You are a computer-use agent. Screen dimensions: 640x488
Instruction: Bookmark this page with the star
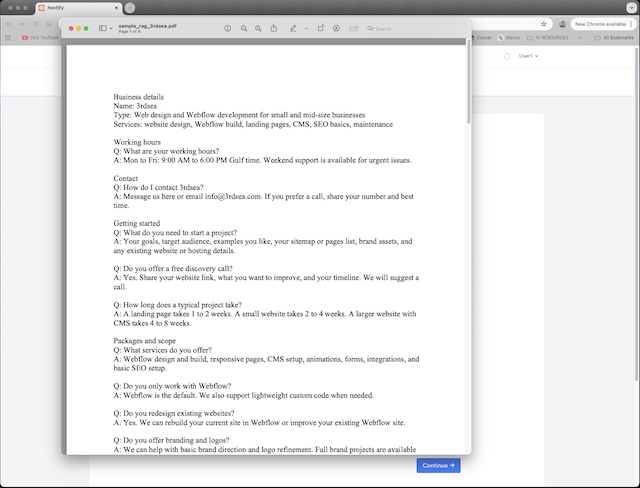click(x=544, y=24)
